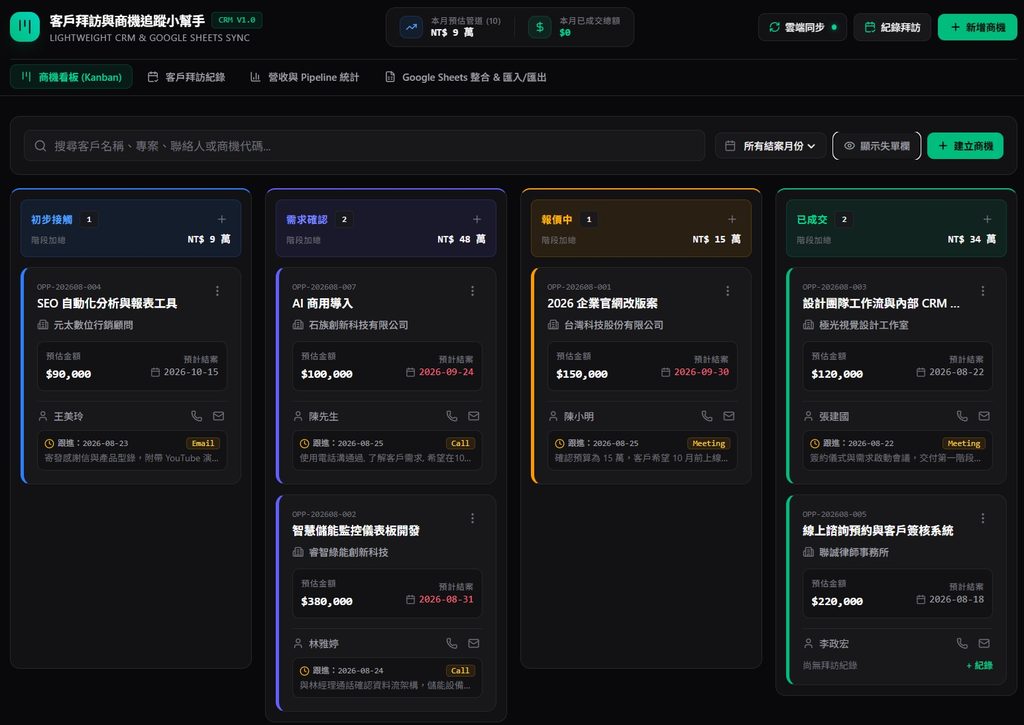The image size is (1024, 725).
Task: Click the $380,000 amount value
Action: point(327,602)
